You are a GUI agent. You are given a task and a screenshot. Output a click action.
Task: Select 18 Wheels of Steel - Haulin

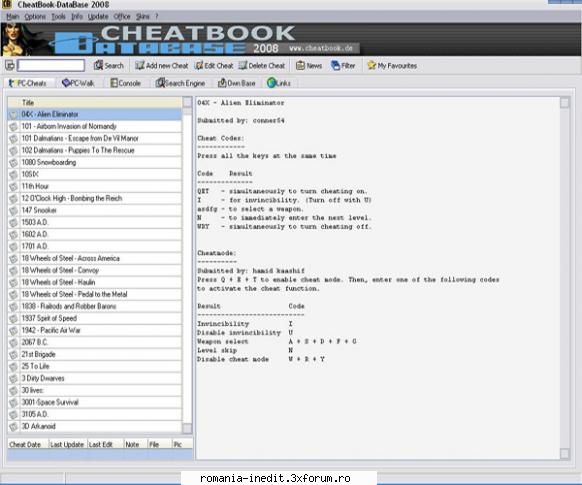click(x=95, y=282)
